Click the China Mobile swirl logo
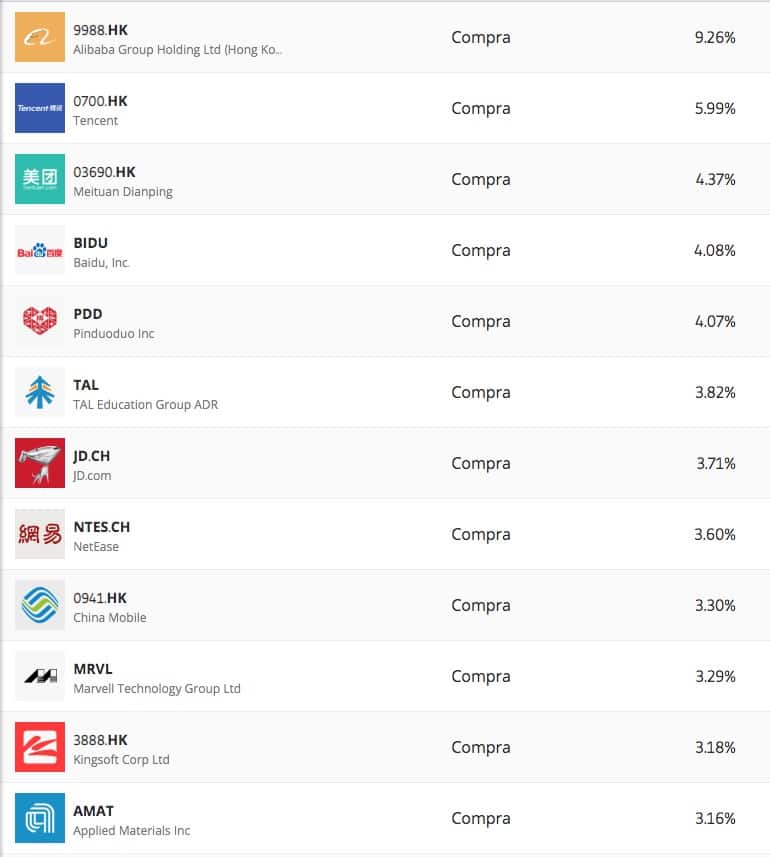Viewport: 770px width, 857px height. tap(40, 605)
